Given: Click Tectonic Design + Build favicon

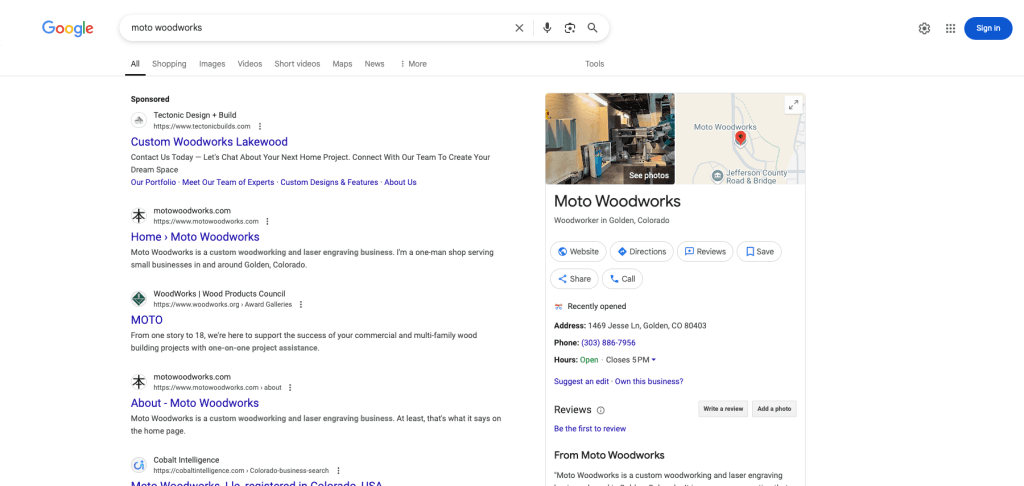Looking at the screenshot, I should pyautogui.click(x=138, y=120).
